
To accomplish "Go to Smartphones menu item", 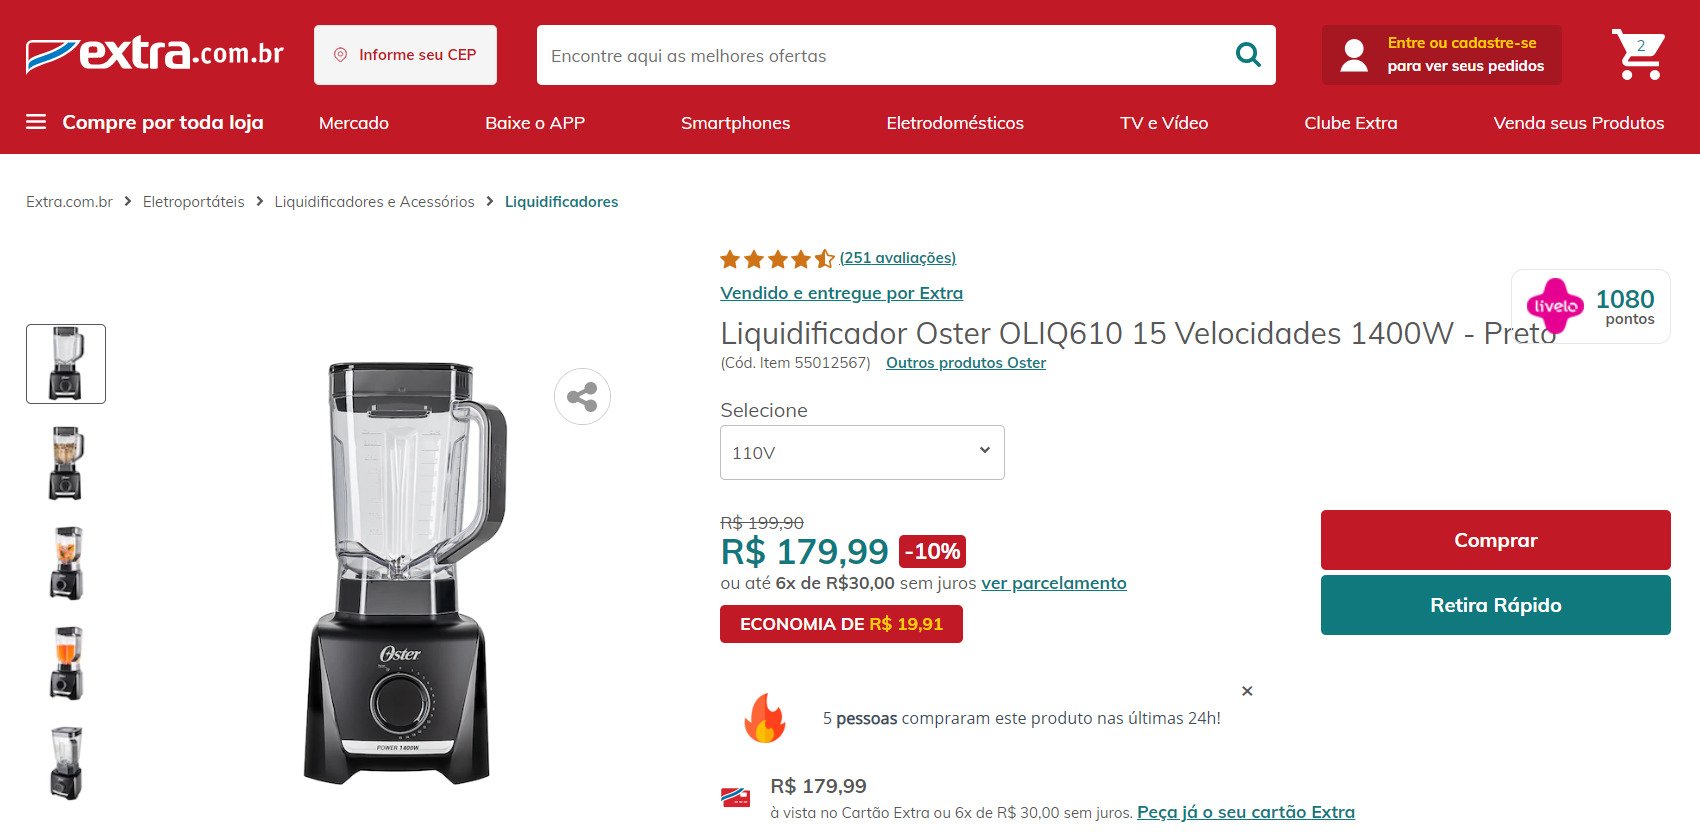I will click(x=735, y=123).
